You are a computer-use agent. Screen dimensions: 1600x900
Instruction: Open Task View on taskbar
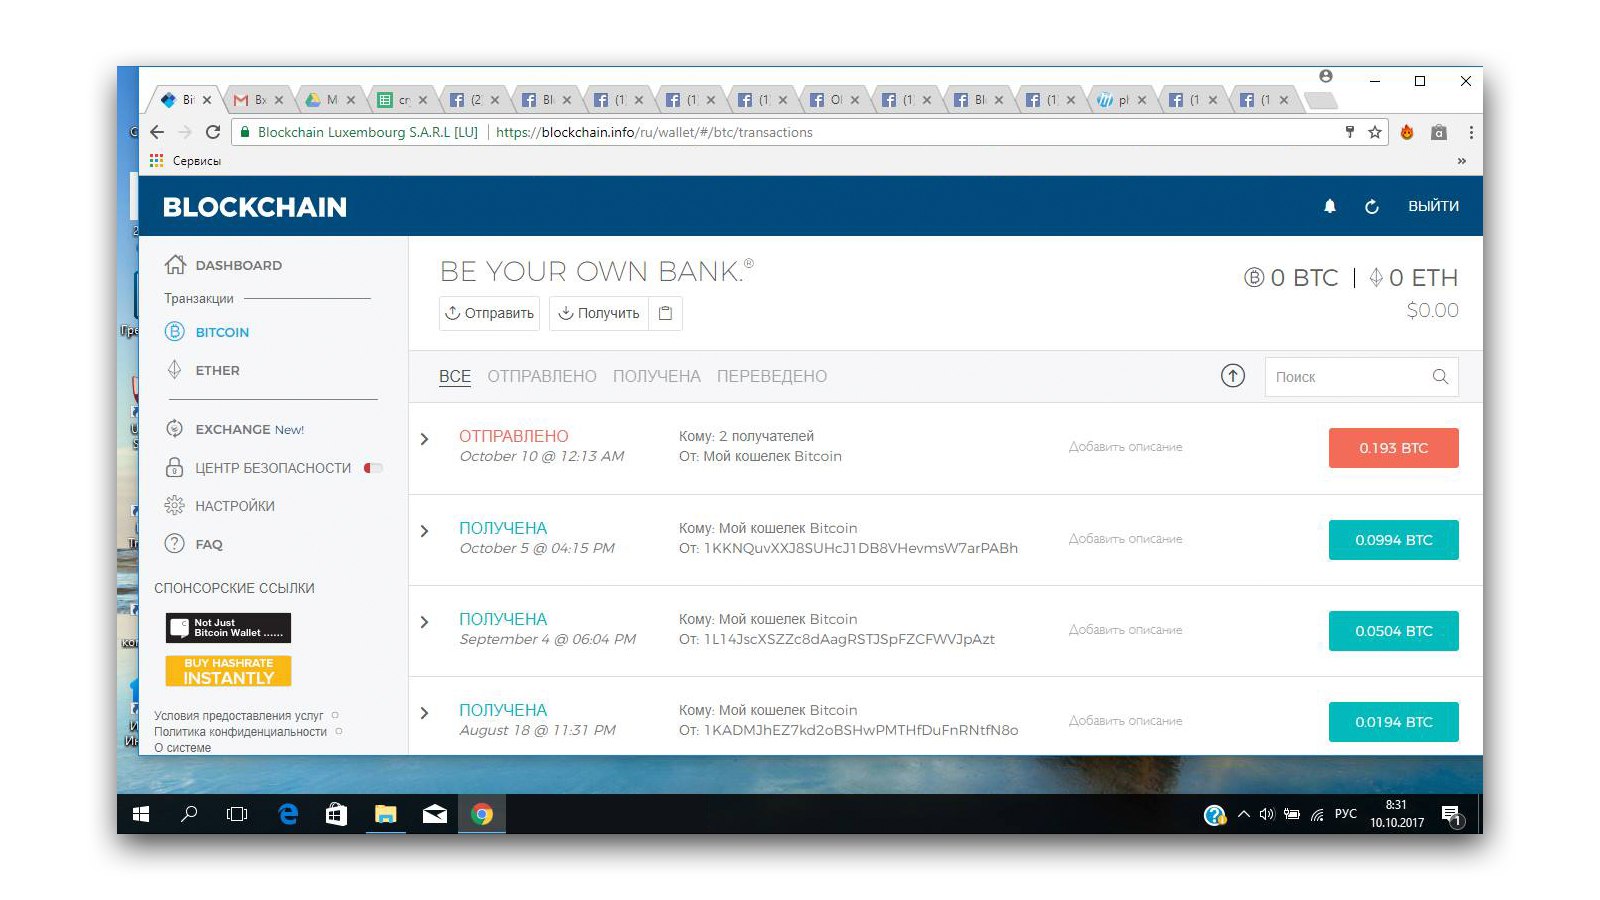tap(237, 814)
